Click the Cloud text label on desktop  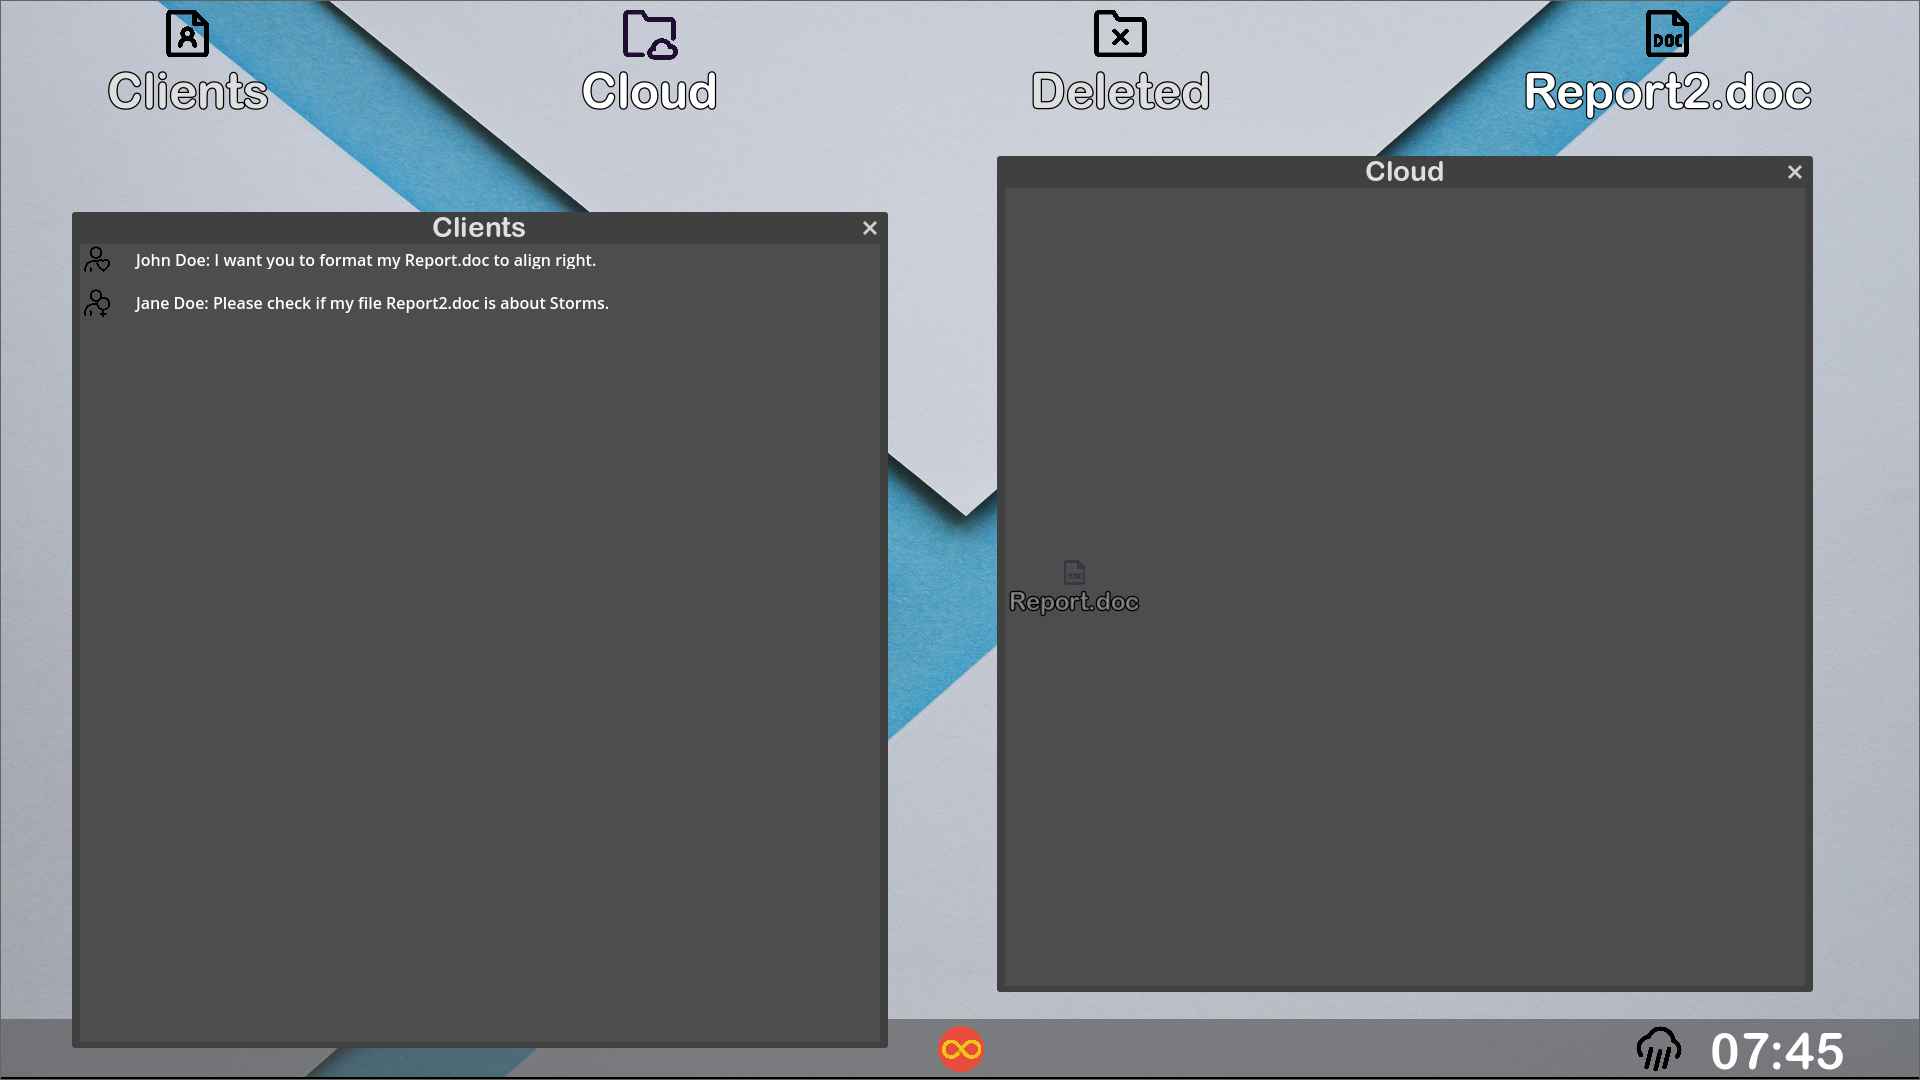pos(649,92)
